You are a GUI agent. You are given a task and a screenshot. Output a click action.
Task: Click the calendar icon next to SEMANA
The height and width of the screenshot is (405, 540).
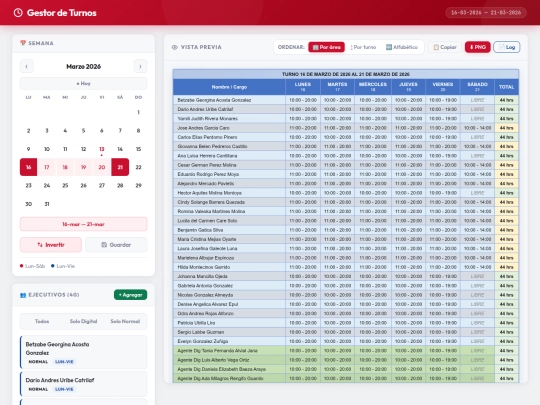click(x=23, y=43)
